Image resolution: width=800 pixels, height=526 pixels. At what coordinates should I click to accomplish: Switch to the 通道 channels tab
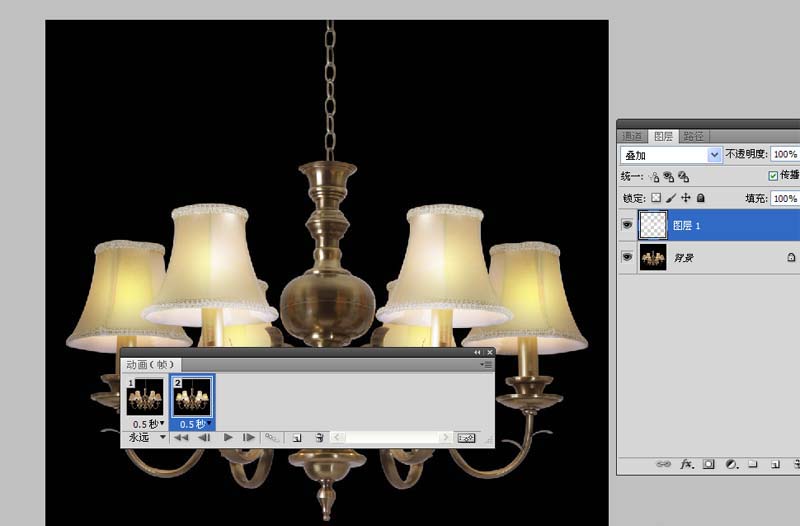tap(632, 136)
